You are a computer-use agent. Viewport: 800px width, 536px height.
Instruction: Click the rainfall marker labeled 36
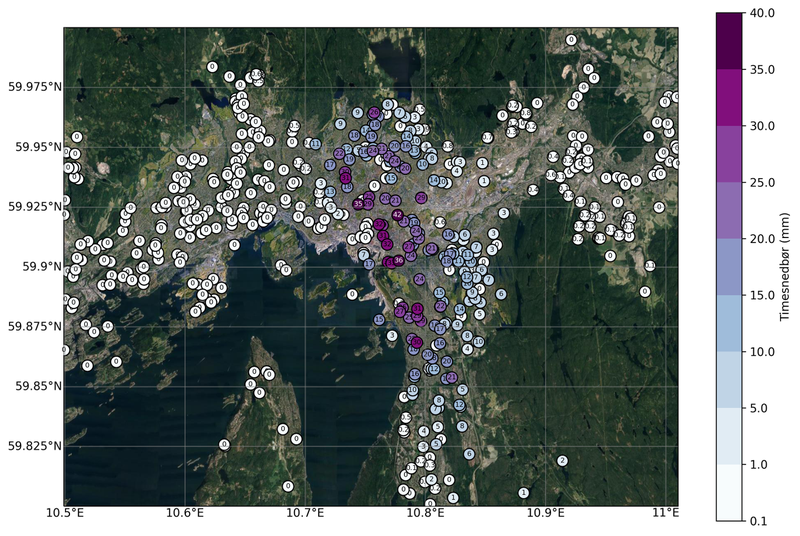pos(399,260)
